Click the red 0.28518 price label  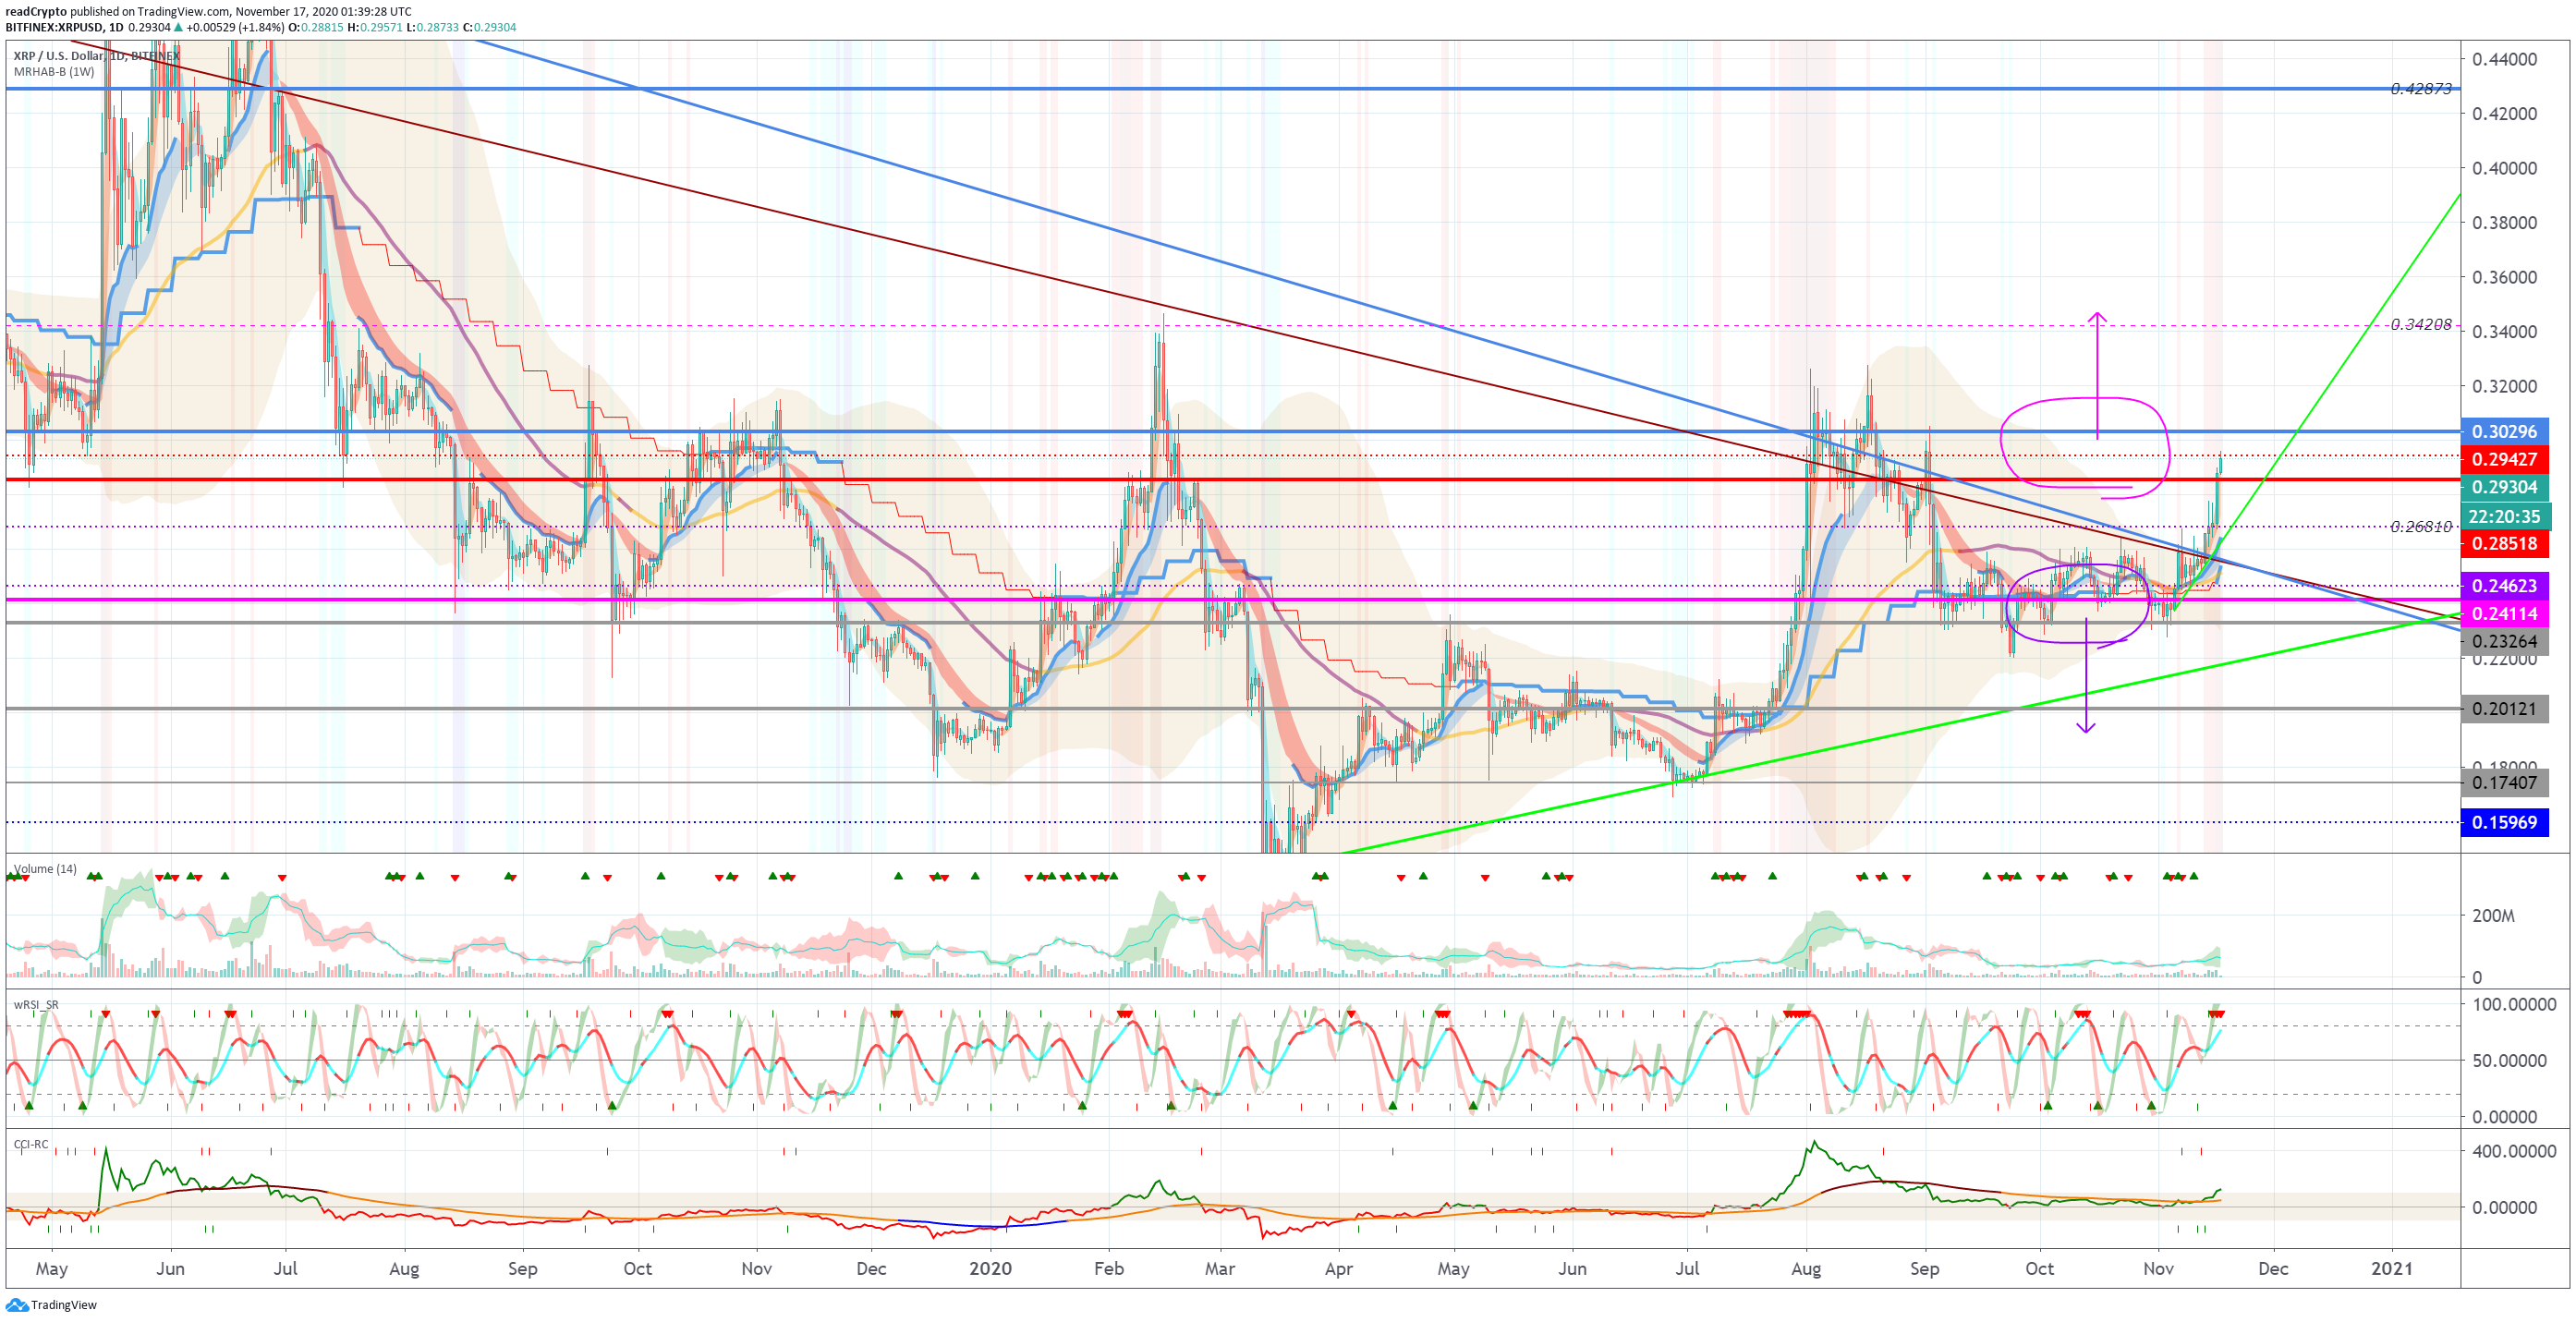[x=2504, y=544]
